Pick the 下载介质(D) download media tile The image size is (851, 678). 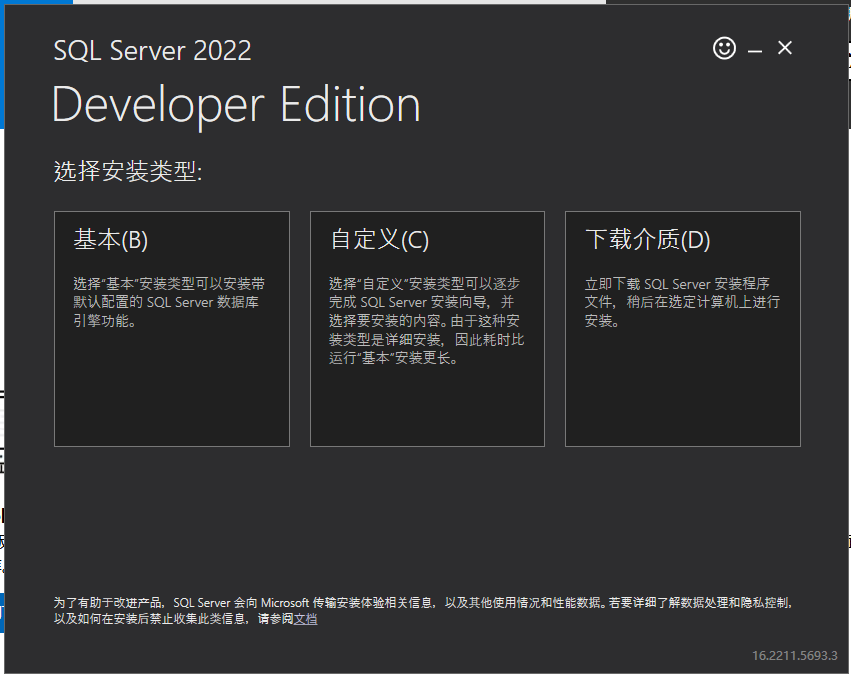point(682,328)
